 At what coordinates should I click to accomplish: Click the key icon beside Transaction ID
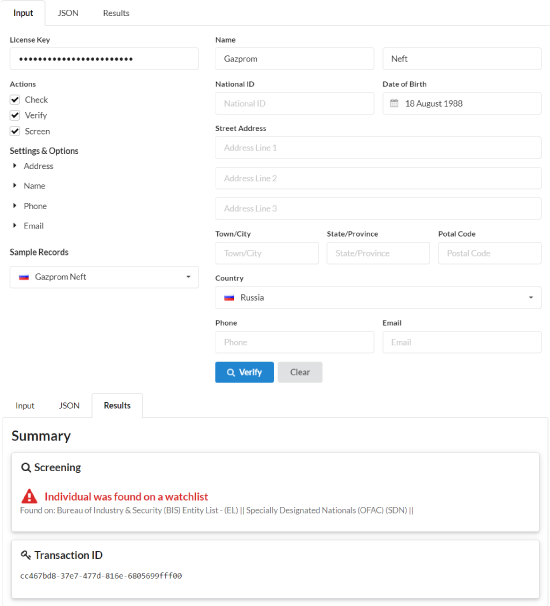(26, 555)
